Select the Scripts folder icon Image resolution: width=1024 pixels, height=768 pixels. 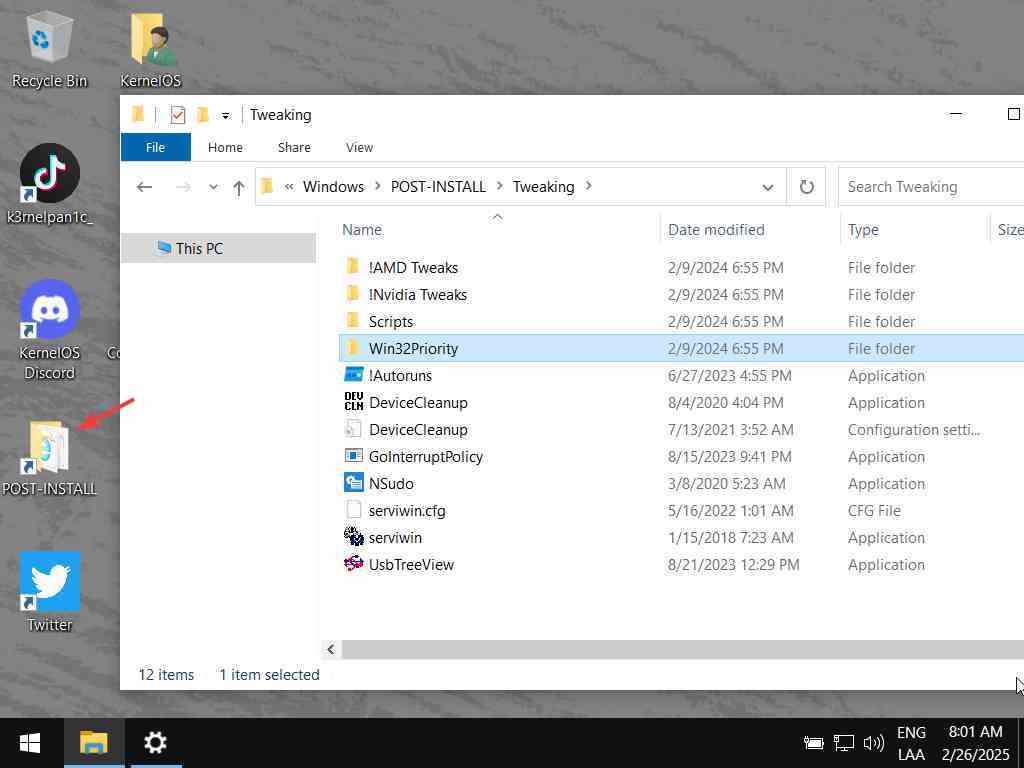pos(353,321)
